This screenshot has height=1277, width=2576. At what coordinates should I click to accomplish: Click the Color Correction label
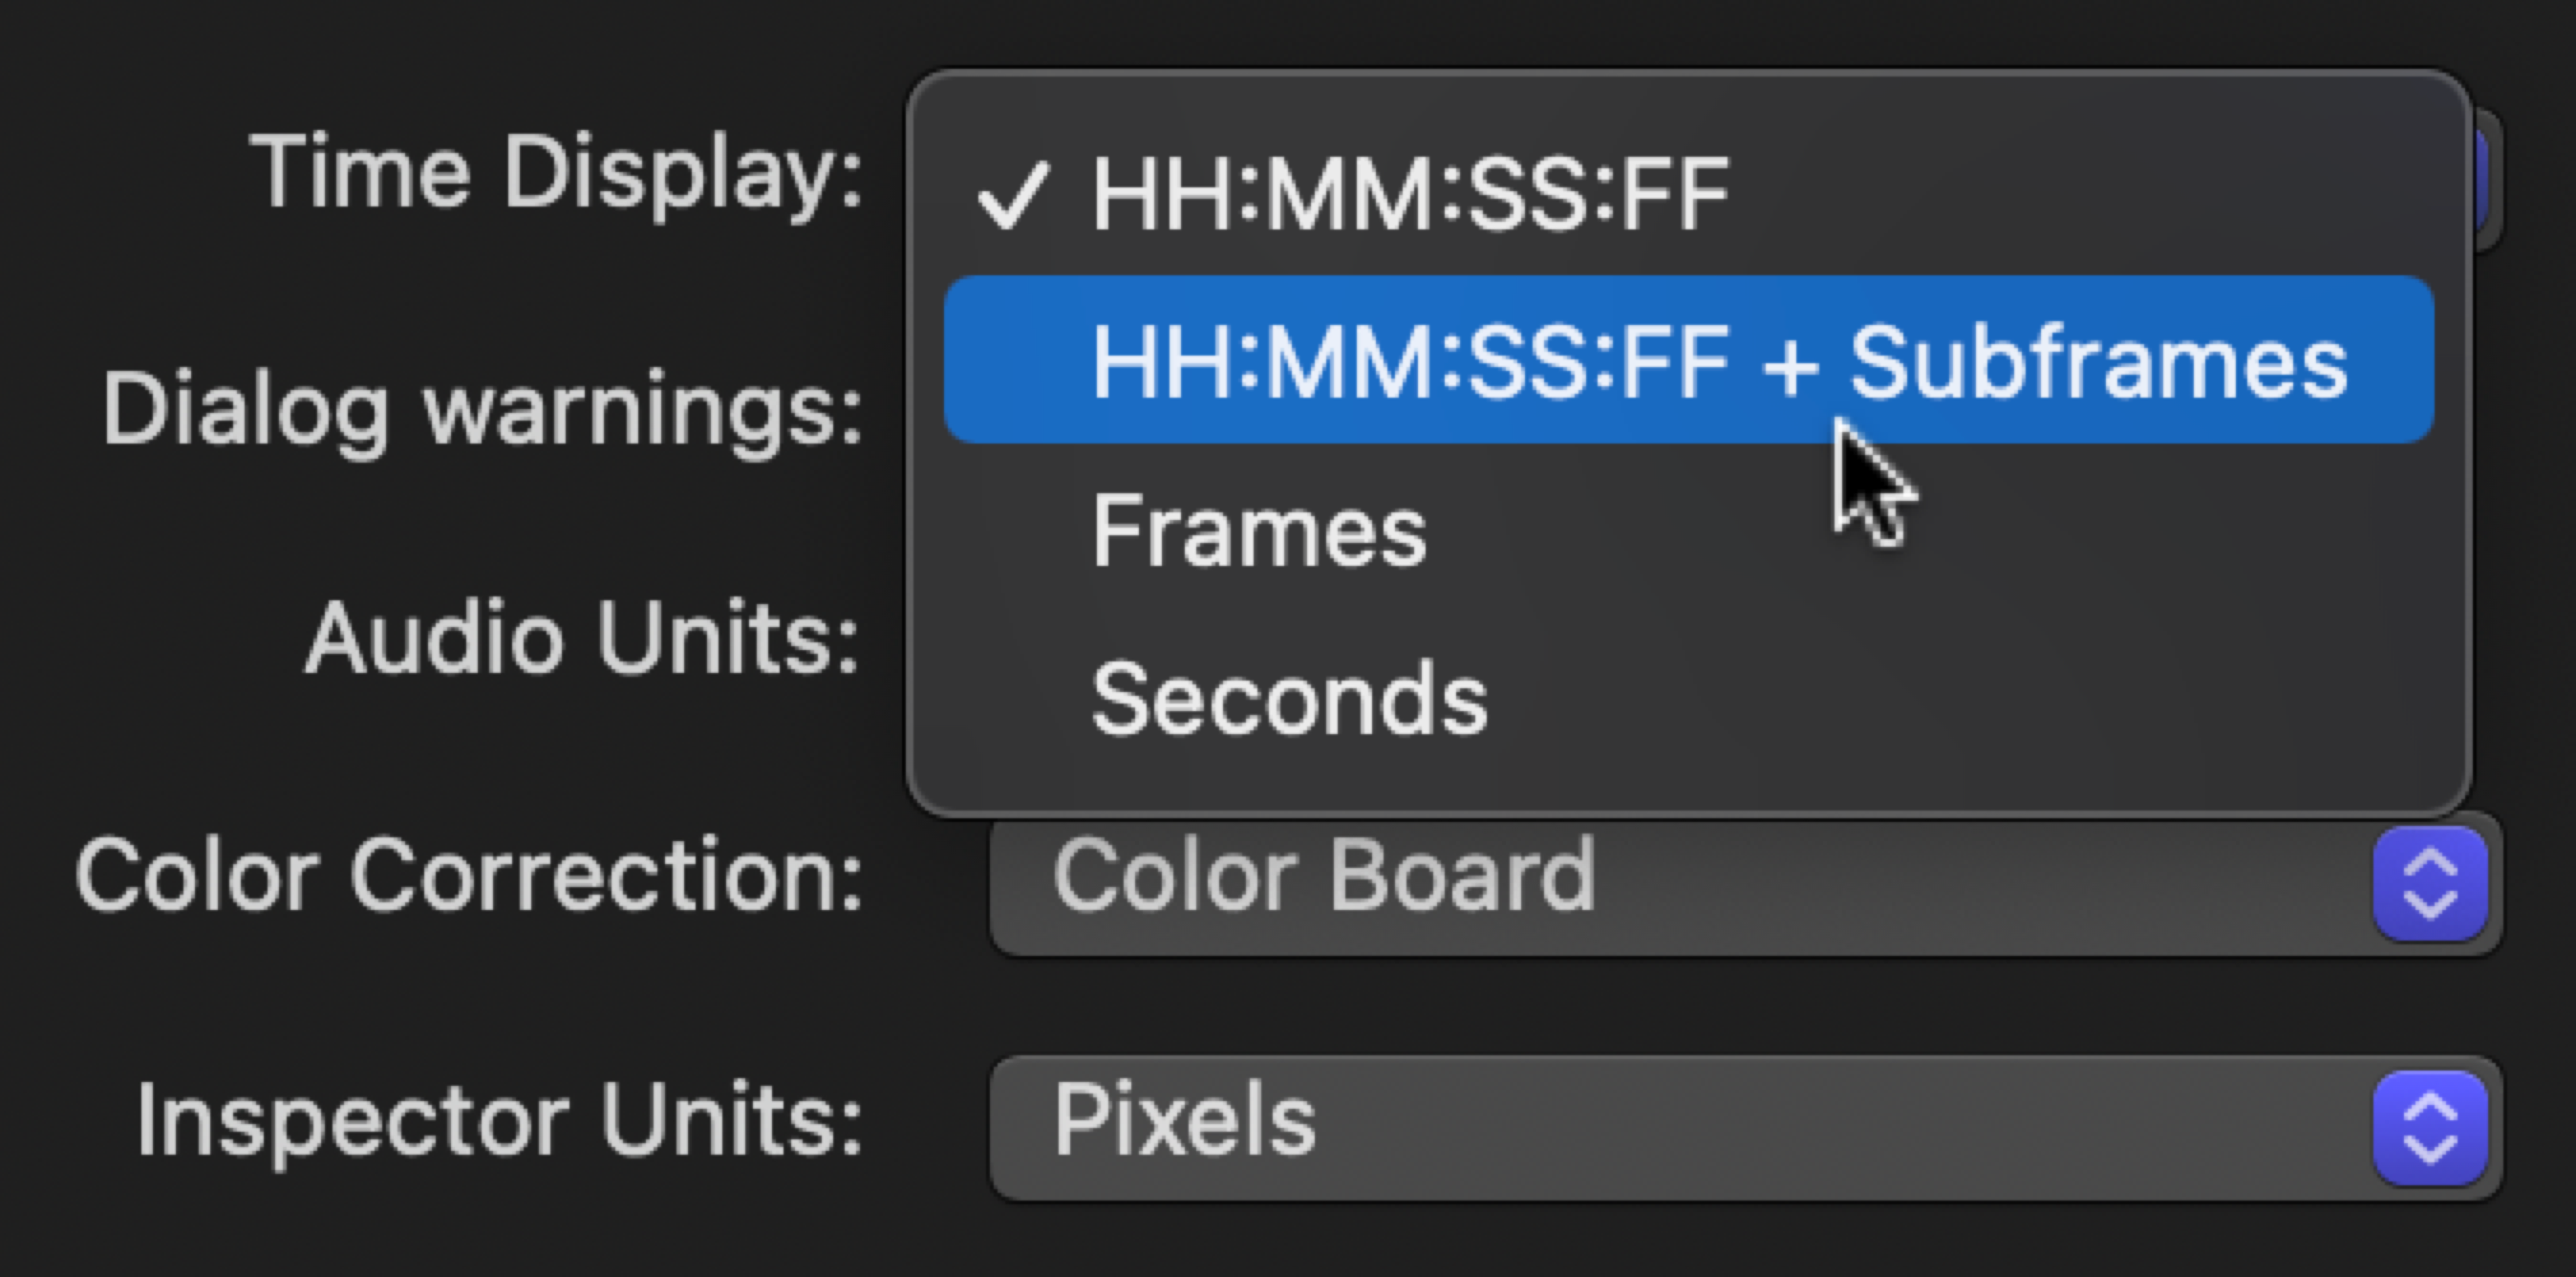[468, 876]
